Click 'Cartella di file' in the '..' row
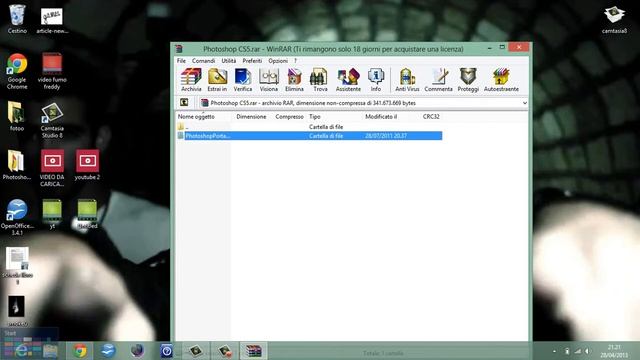The width and height of the screenshot is (640, 360). pyautogui.click(x=326, y=127)
